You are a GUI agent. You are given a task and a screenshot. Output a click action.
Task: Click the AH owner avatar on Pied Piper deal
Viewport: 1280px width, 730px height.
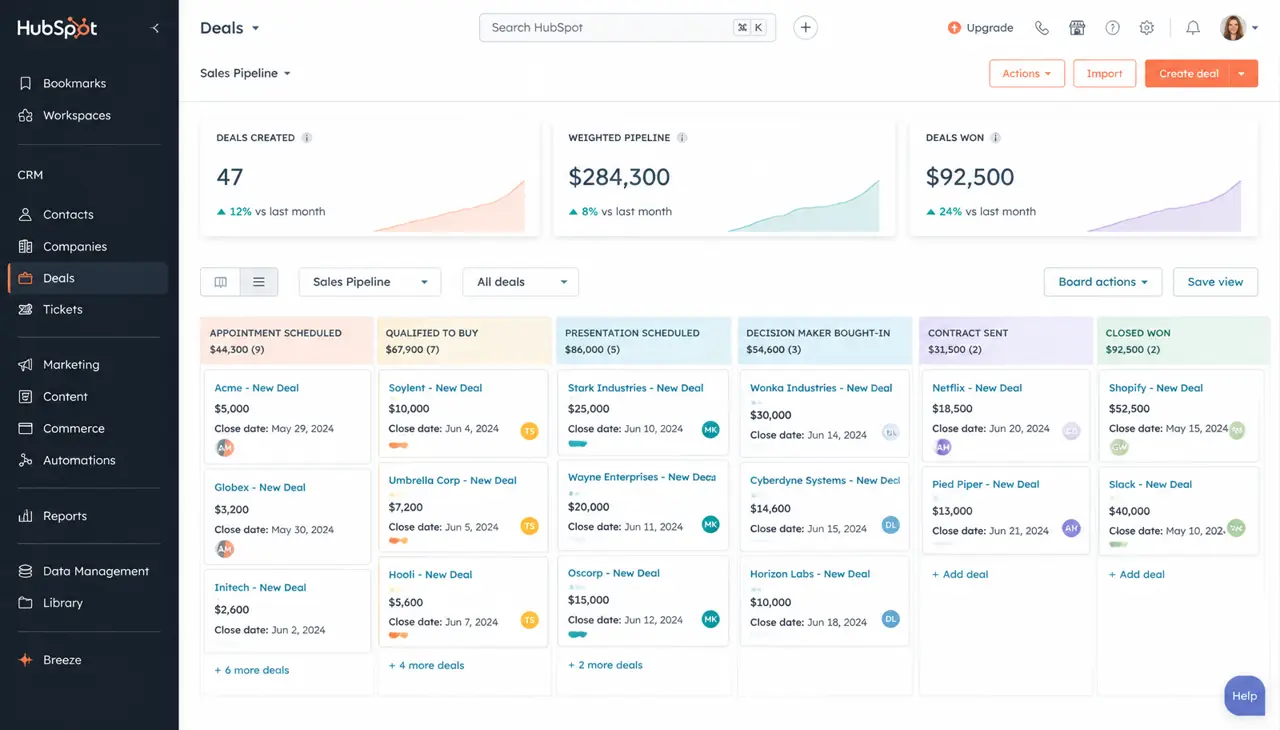[x=1071, y=528]
